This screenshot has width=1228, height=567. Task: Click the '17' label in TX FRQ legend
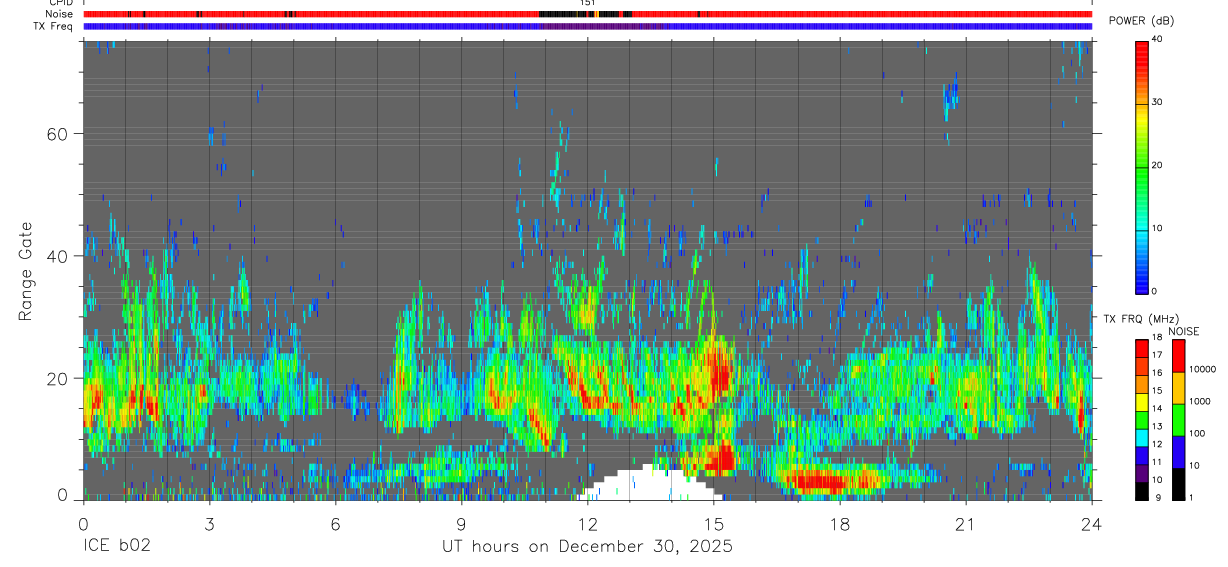click(x=1157, y=355)
